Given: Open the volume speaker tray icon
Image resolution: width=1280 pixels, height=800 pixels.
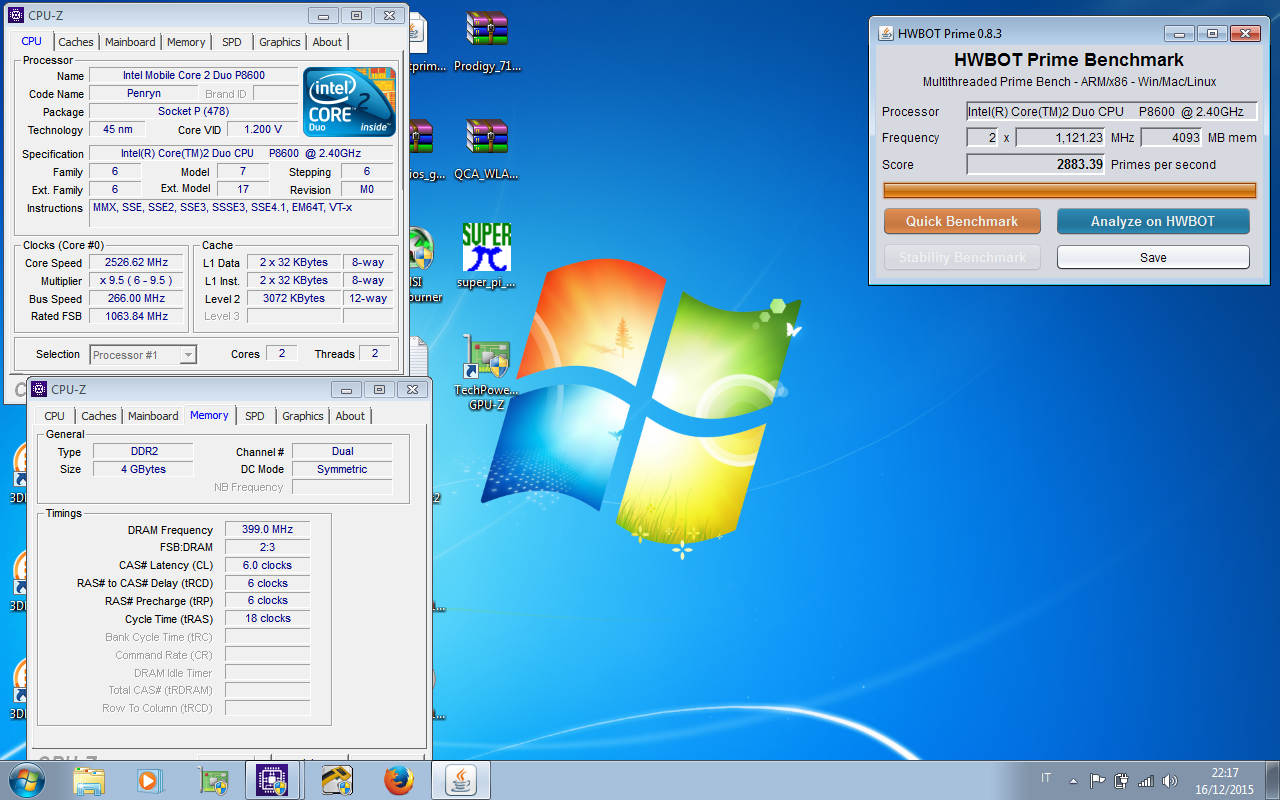Looking at the screenshot, I should pyautogui.click(x=1170, y=781).
